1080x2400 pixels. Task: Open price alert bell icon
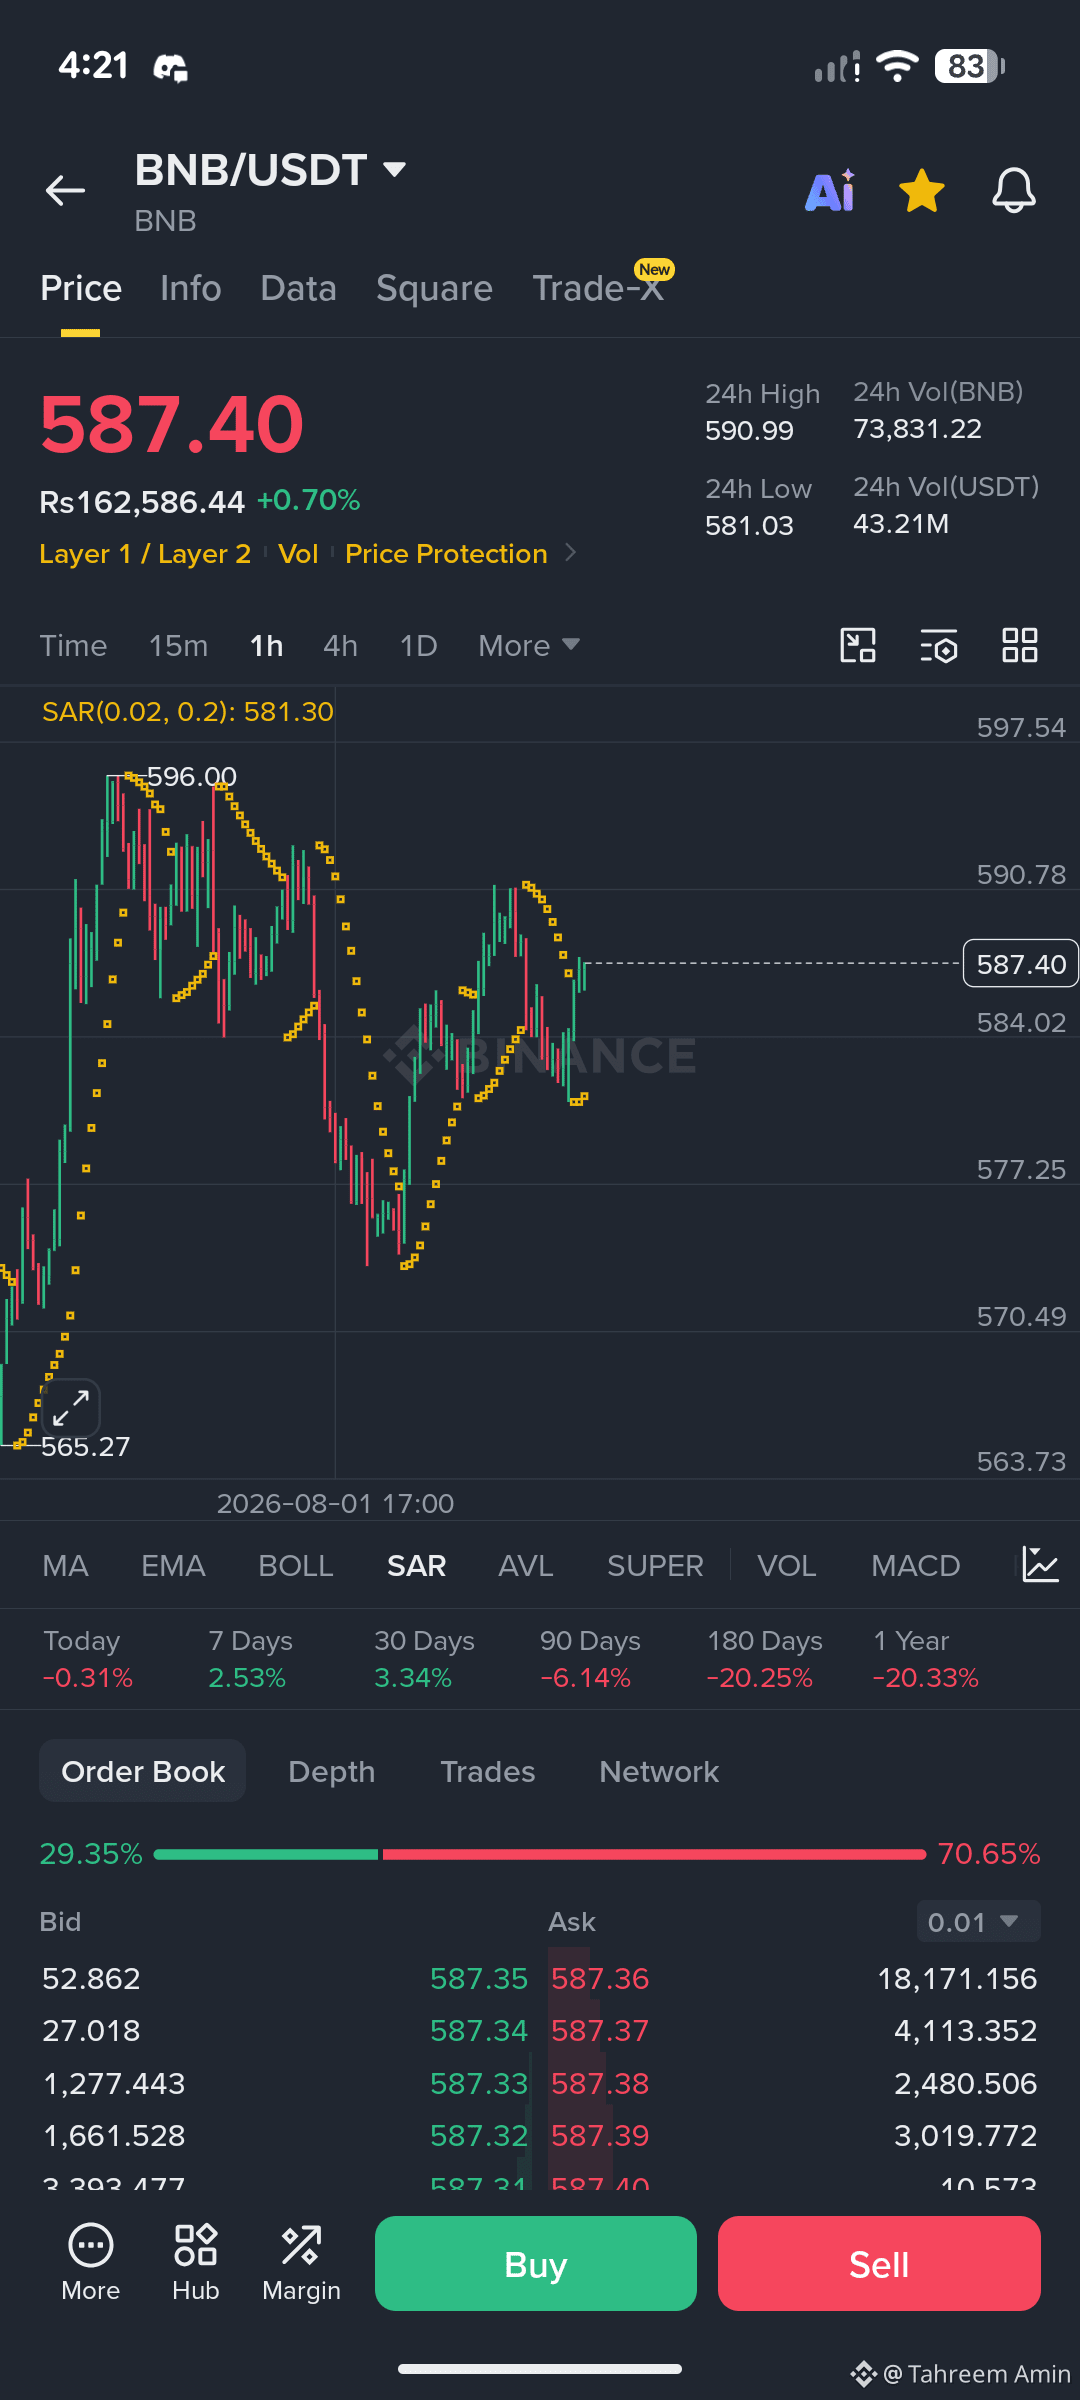tap(1013, 190)
